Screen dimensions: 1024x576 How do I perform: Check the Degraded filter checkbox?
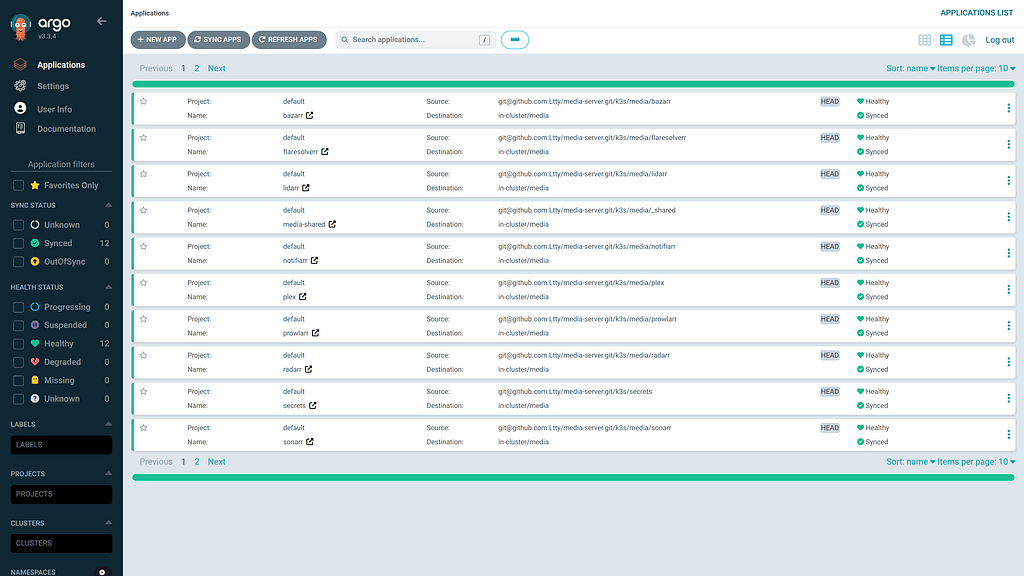(x=18, y=362)
